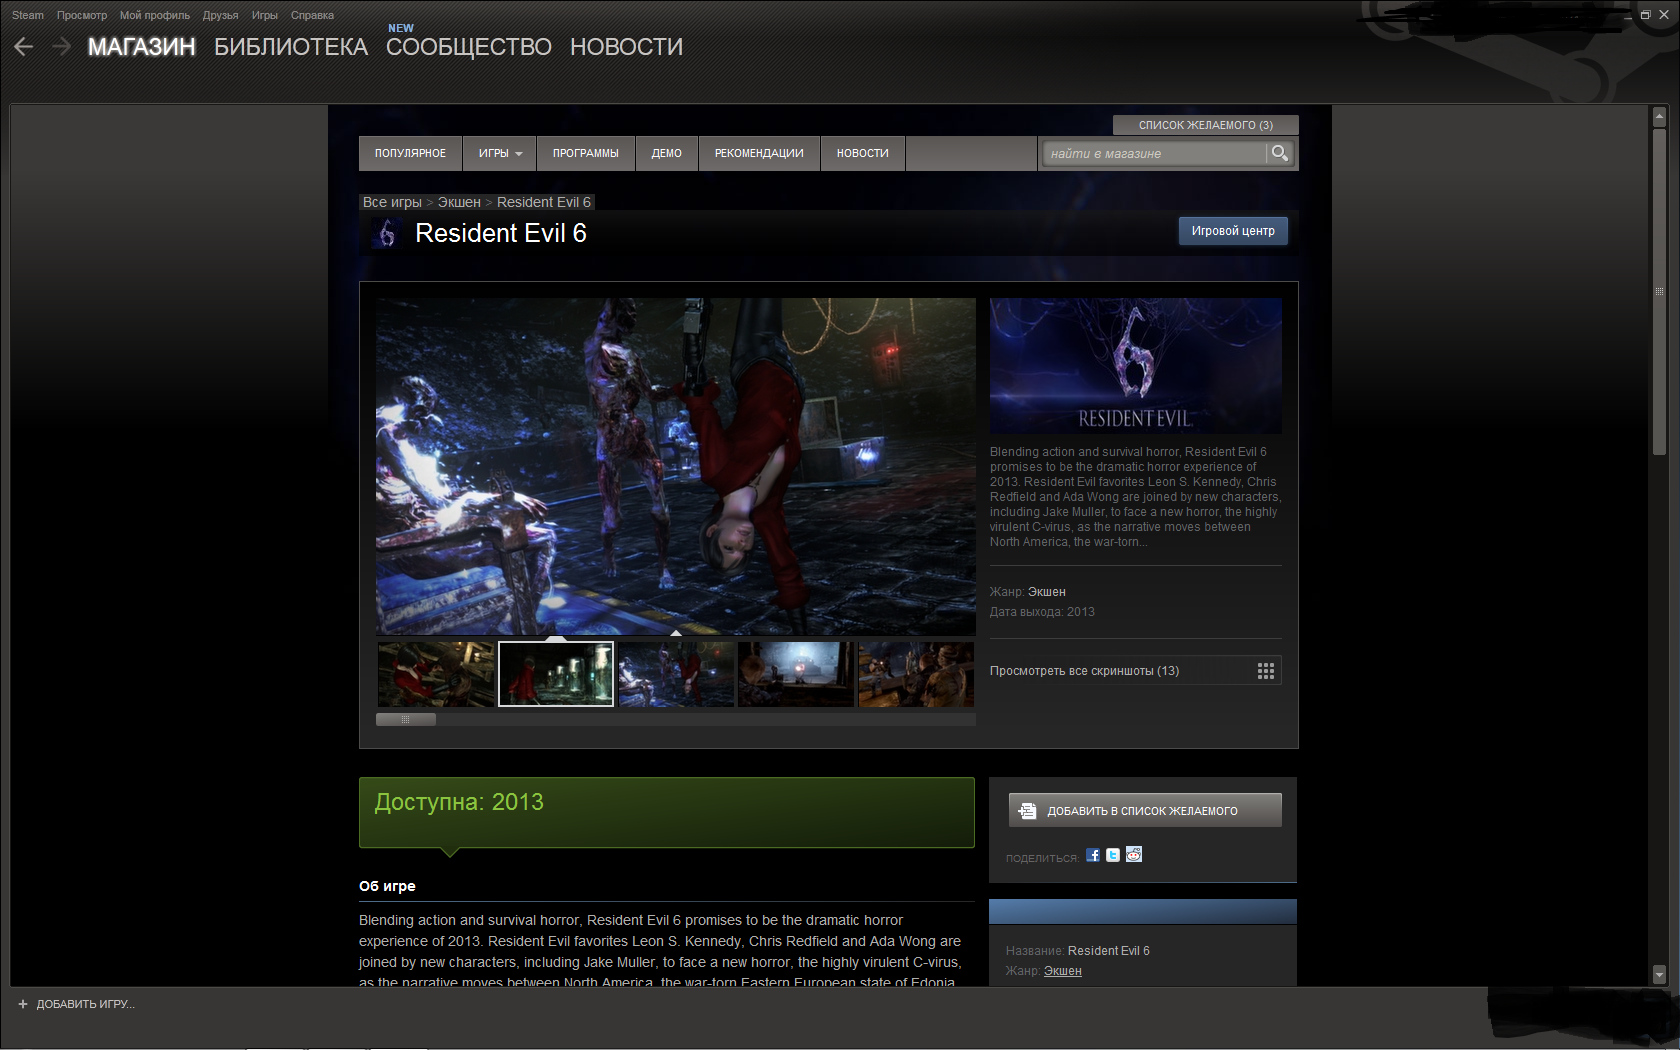
Task: Click Добавить в список желаемого button
Action: click(x=1145, y=811)
